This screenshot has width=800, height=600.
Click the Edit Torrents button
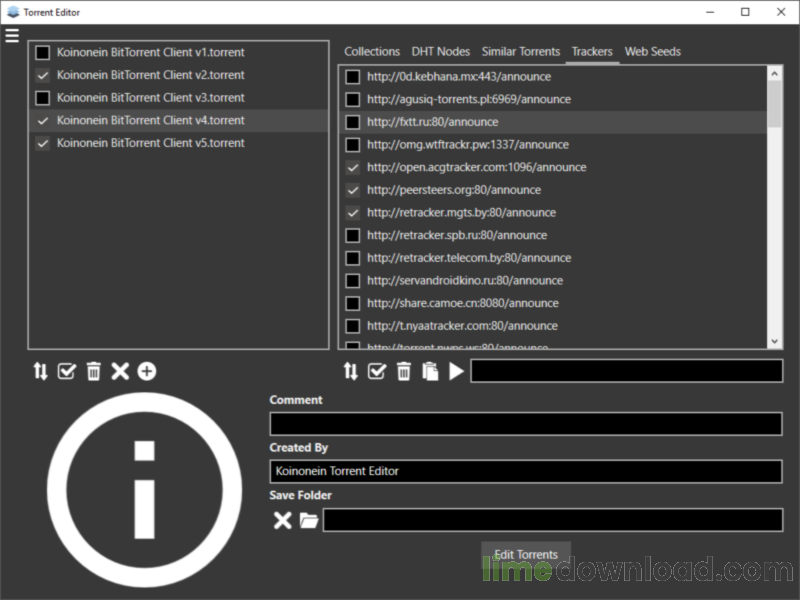[526, 554]
